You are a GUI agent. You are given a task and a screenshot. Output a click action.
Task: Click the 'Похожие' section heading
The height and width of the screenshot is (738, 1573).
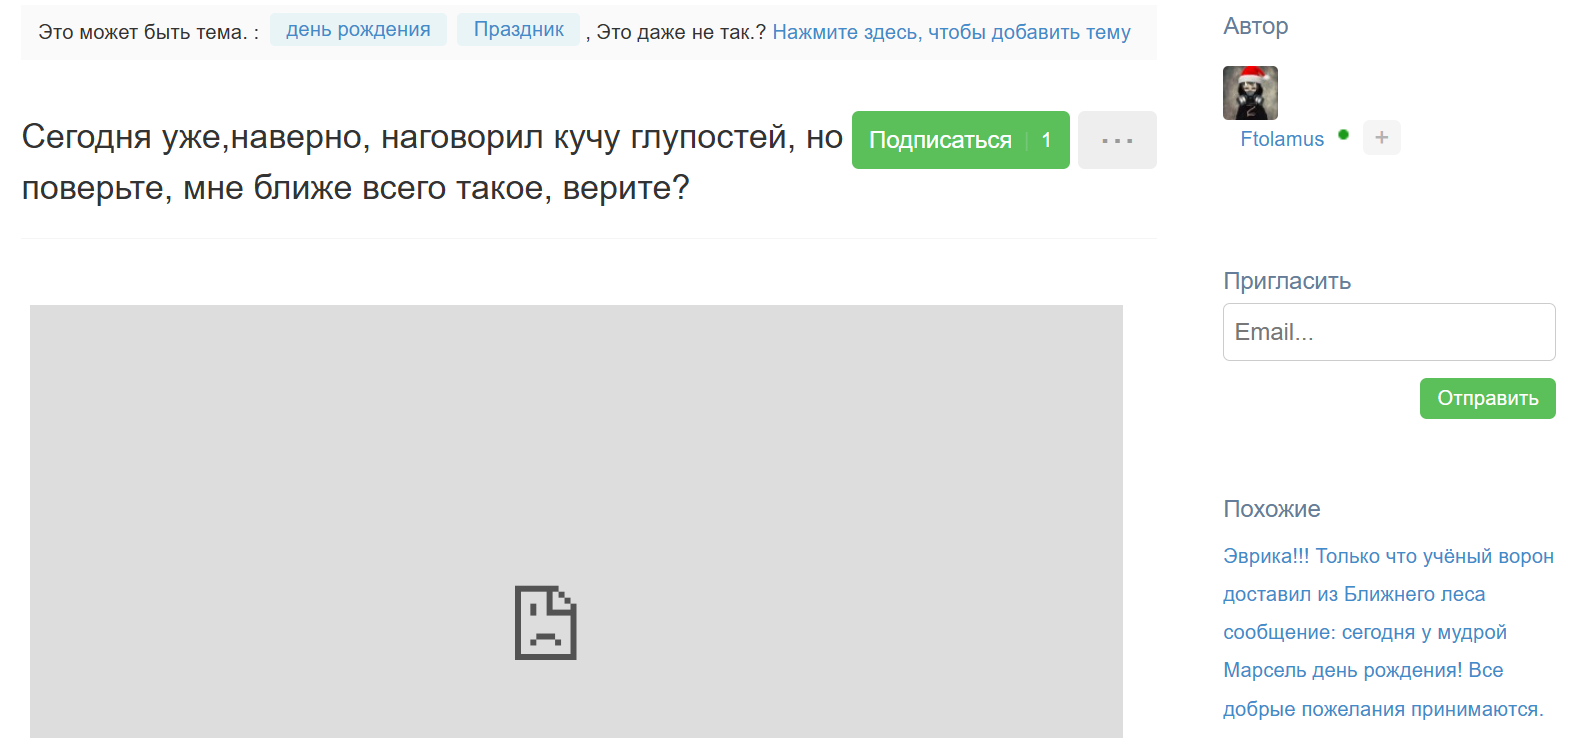pos(1271,509)
